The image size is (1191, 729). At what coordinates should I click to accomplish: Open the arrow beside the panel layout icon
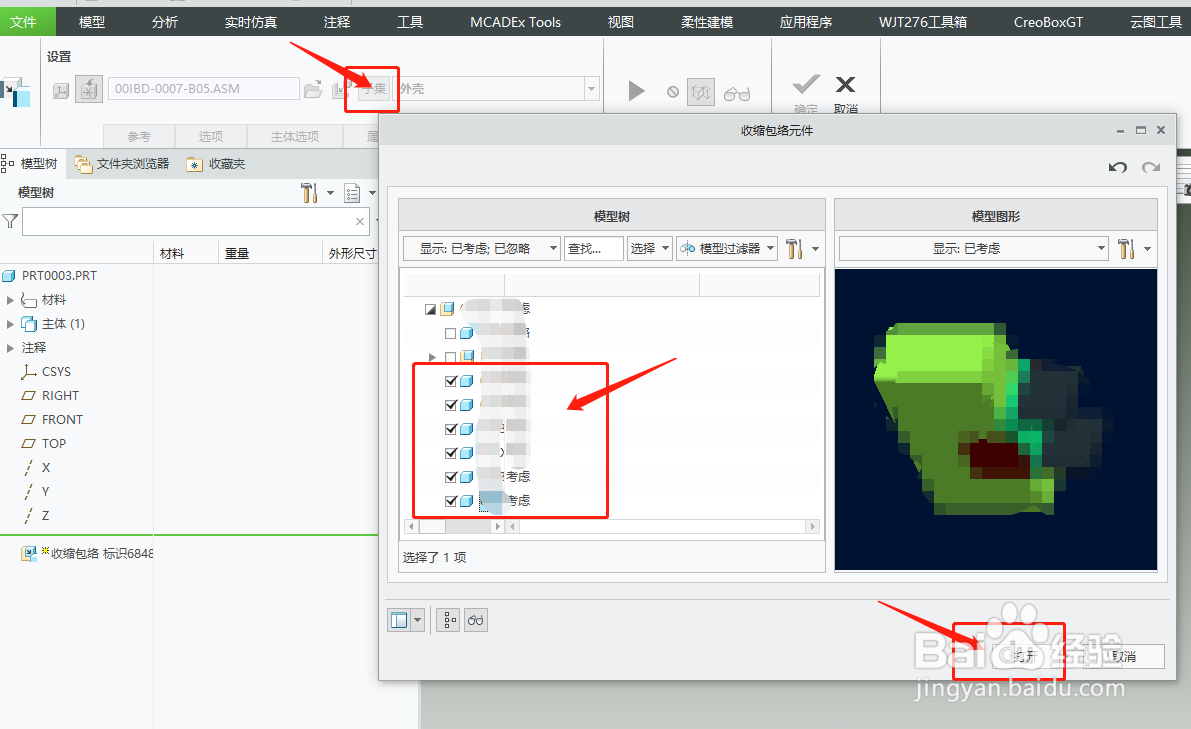417,620
